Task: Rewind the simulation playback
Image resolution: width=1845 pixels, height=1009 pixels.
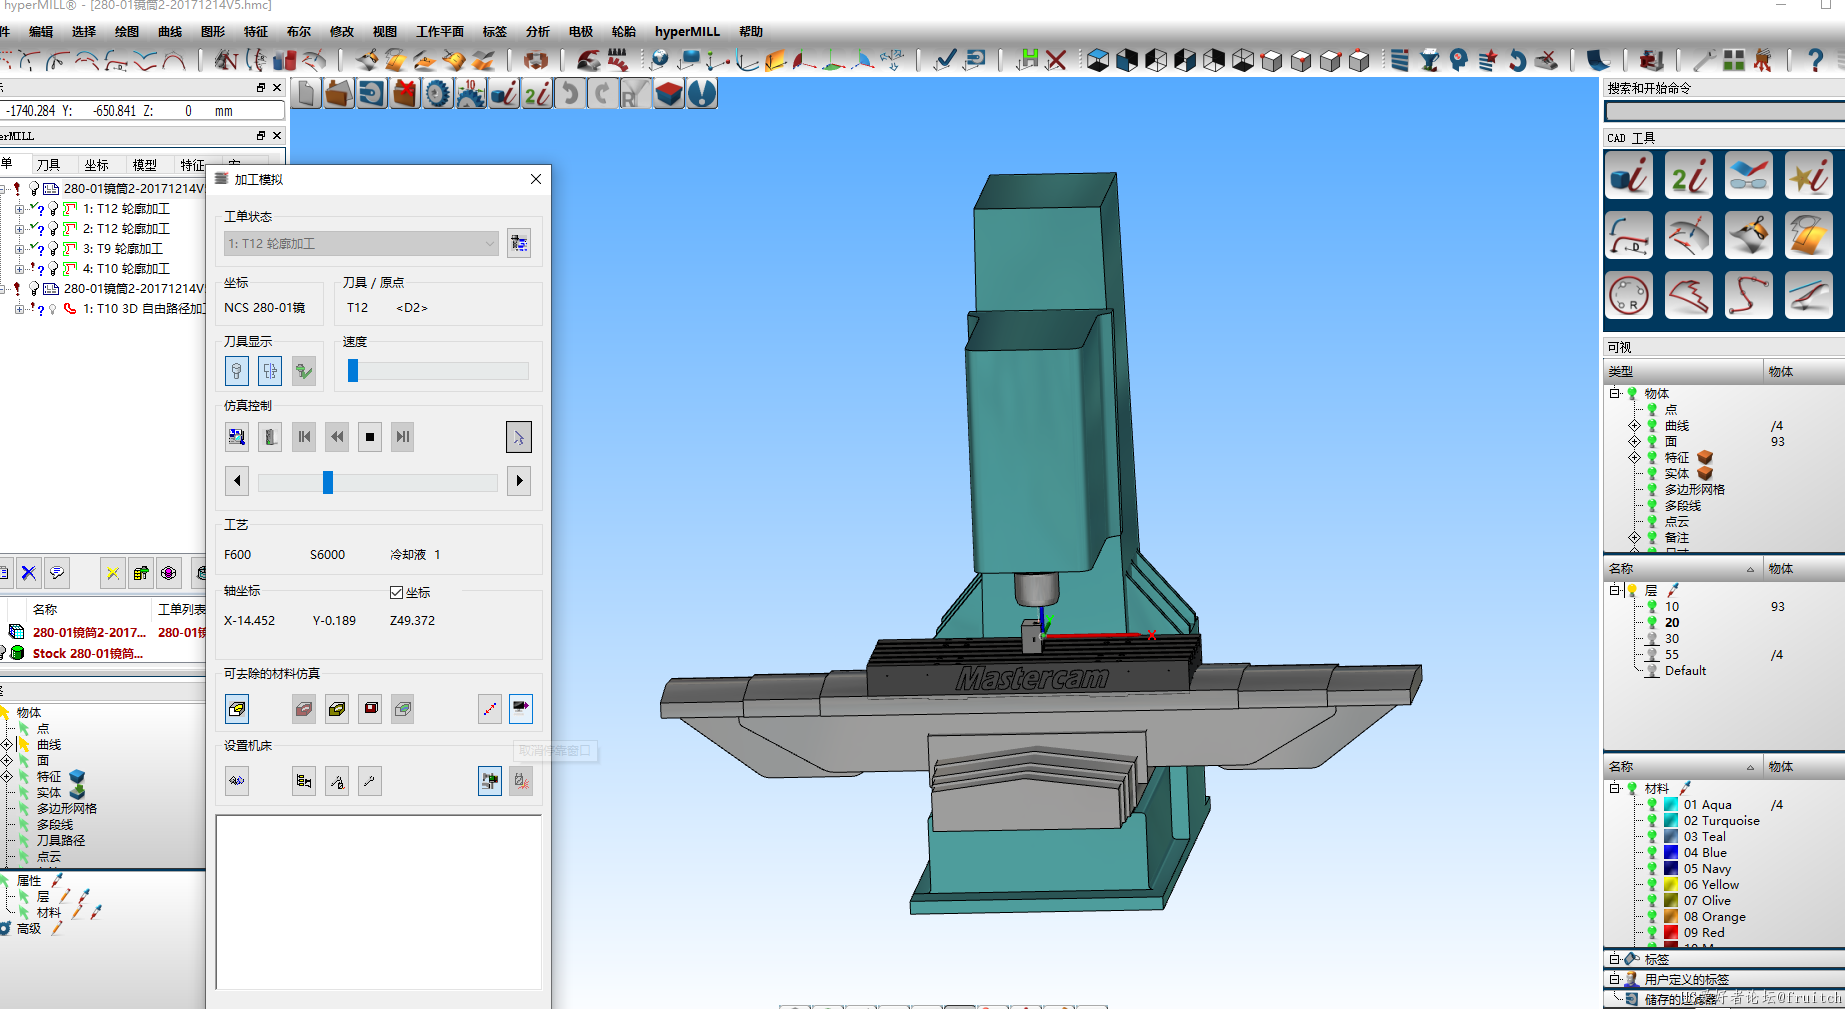Action: (x=337, y=437)
